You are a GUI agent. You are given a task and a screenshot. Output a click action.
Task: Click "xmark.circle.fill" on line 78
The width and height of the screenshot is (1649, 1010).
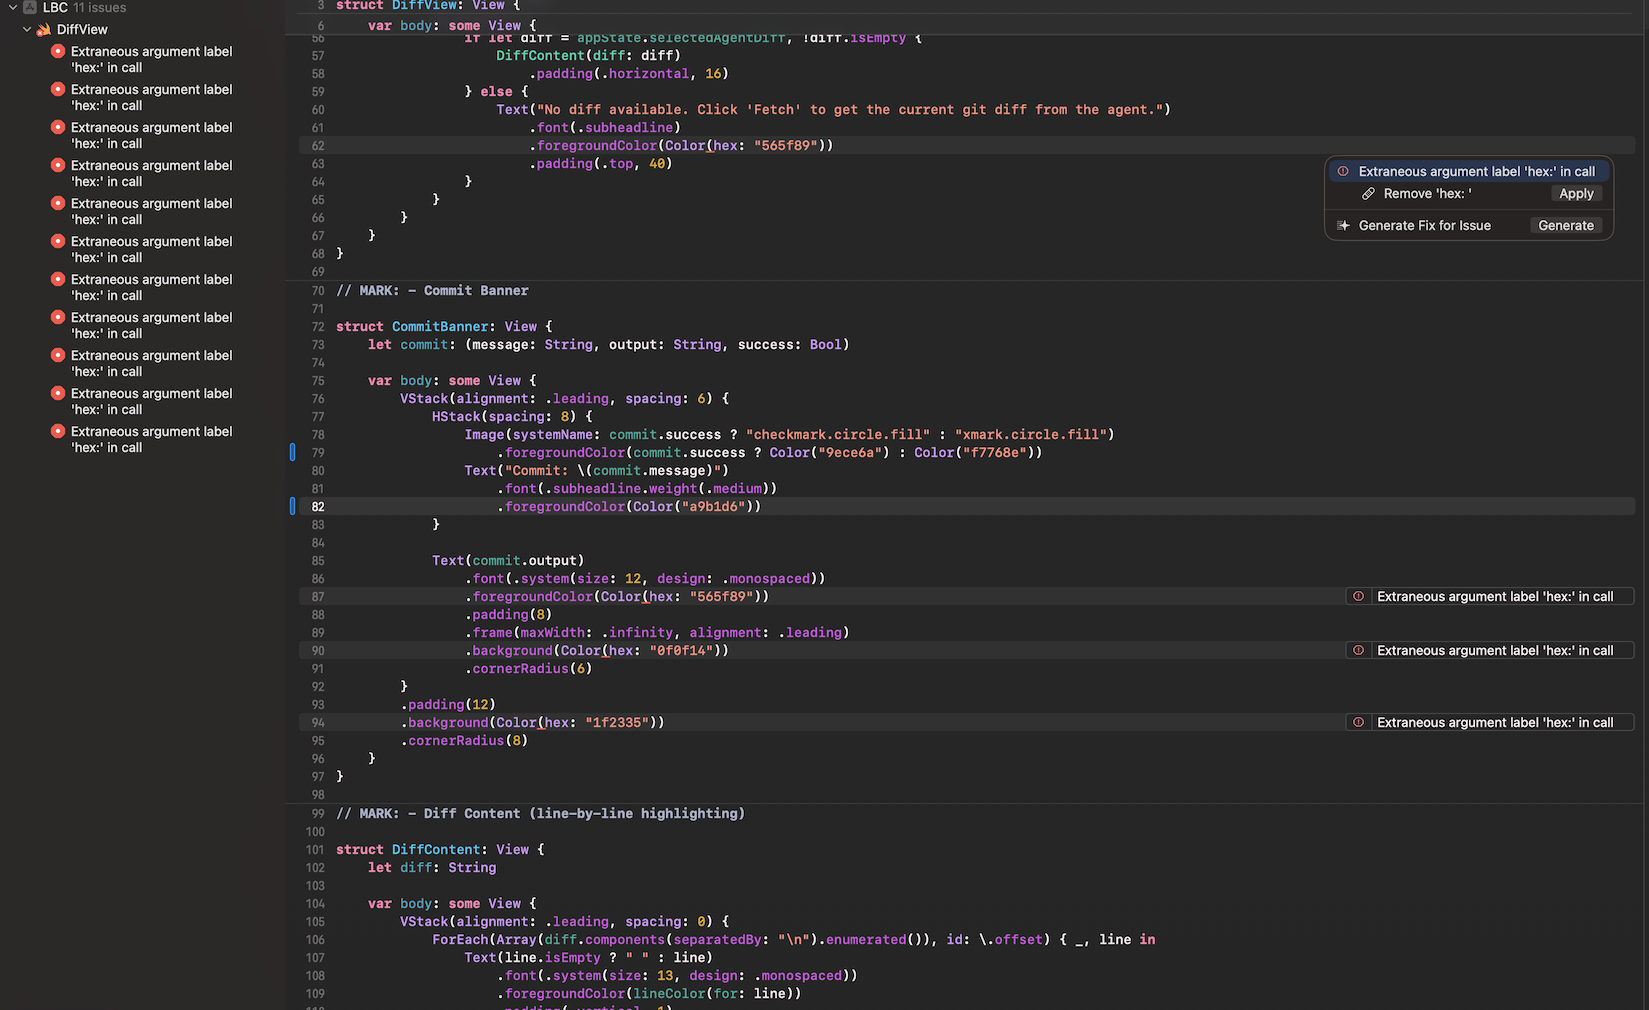(x=1031, y=435)
